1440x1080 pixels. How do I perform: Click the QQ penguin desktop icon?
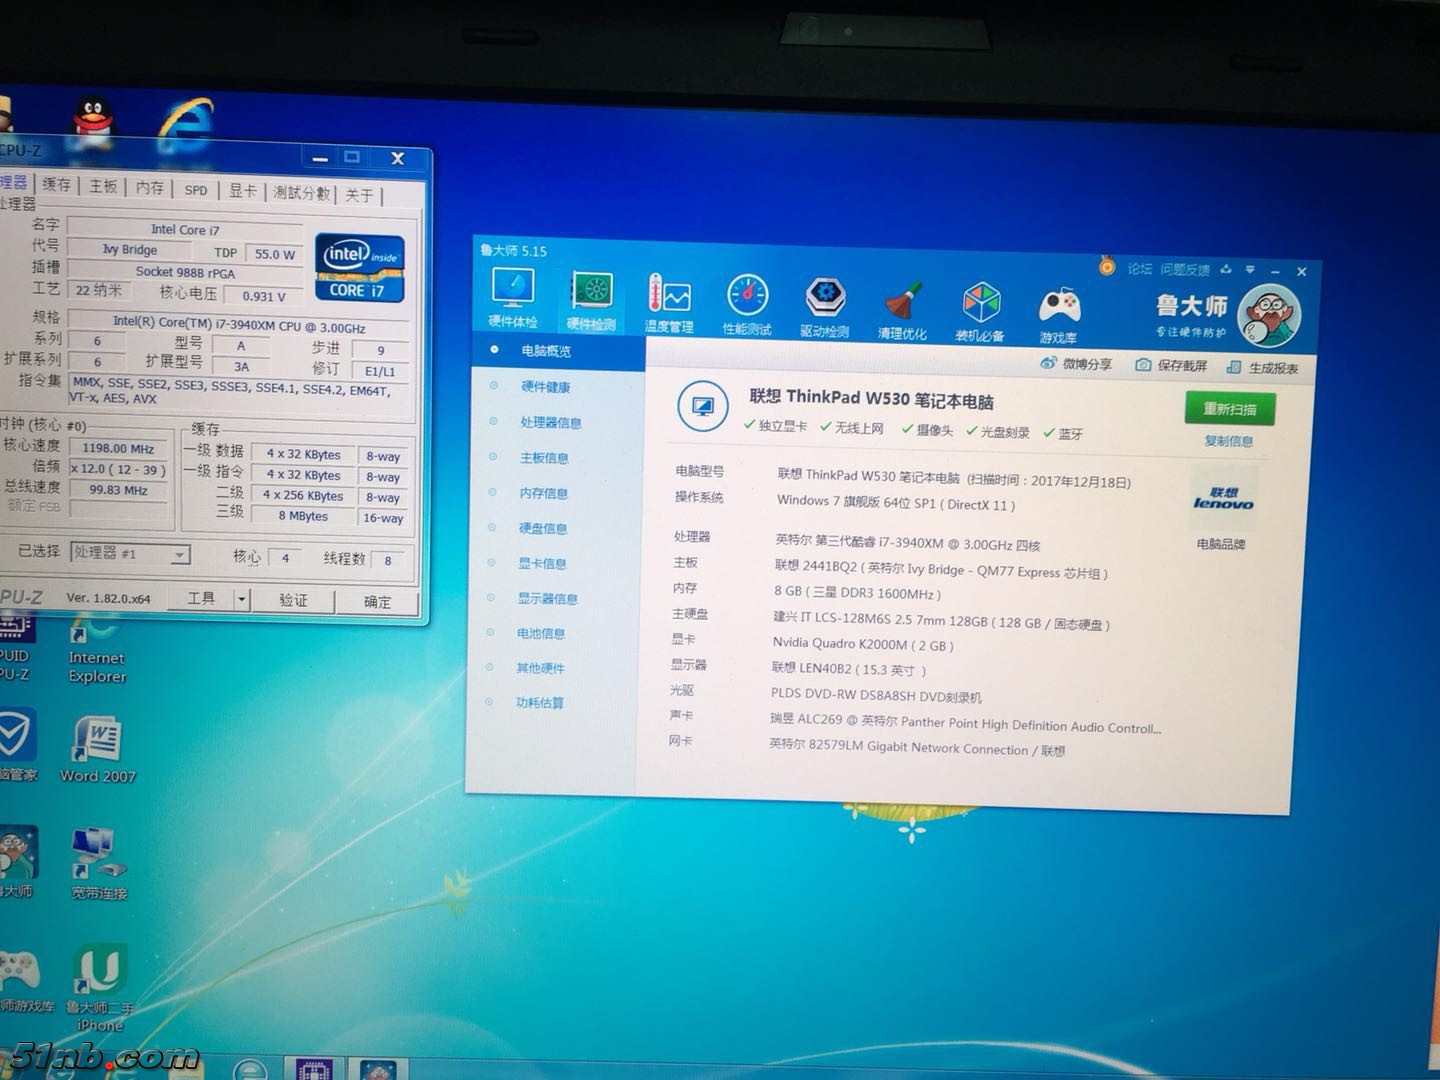click(93, 122)
